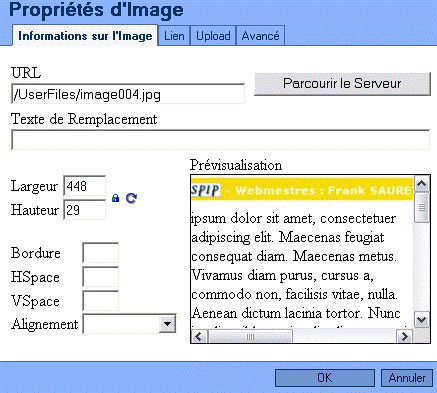
Task: Click the preview scroll up arrow
Action: pyautogui.click(x=422, y=183)
